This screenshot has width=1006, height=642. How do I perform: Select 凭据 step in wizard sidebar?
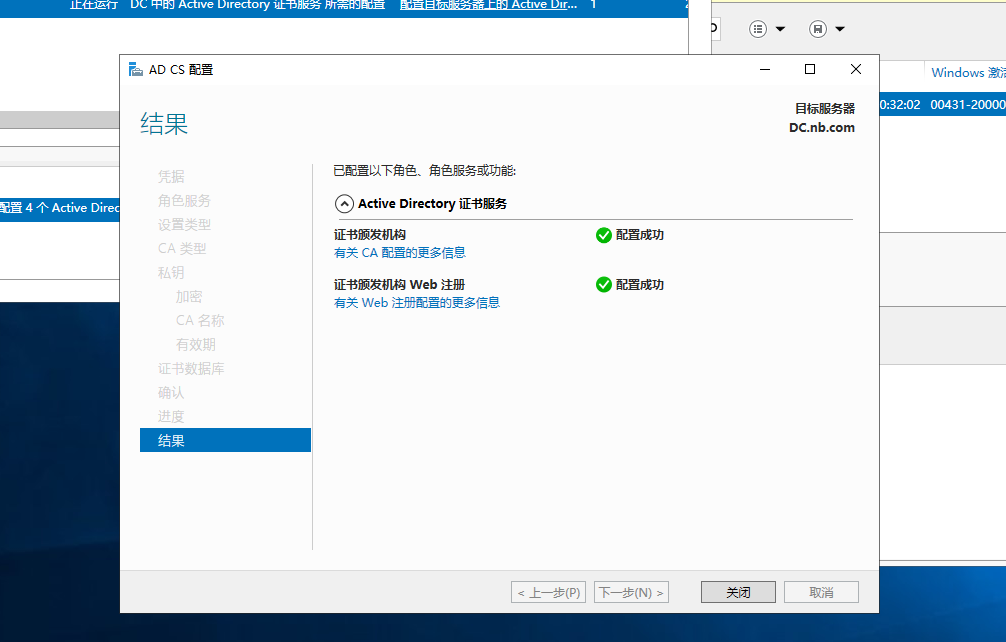(171, 176)
